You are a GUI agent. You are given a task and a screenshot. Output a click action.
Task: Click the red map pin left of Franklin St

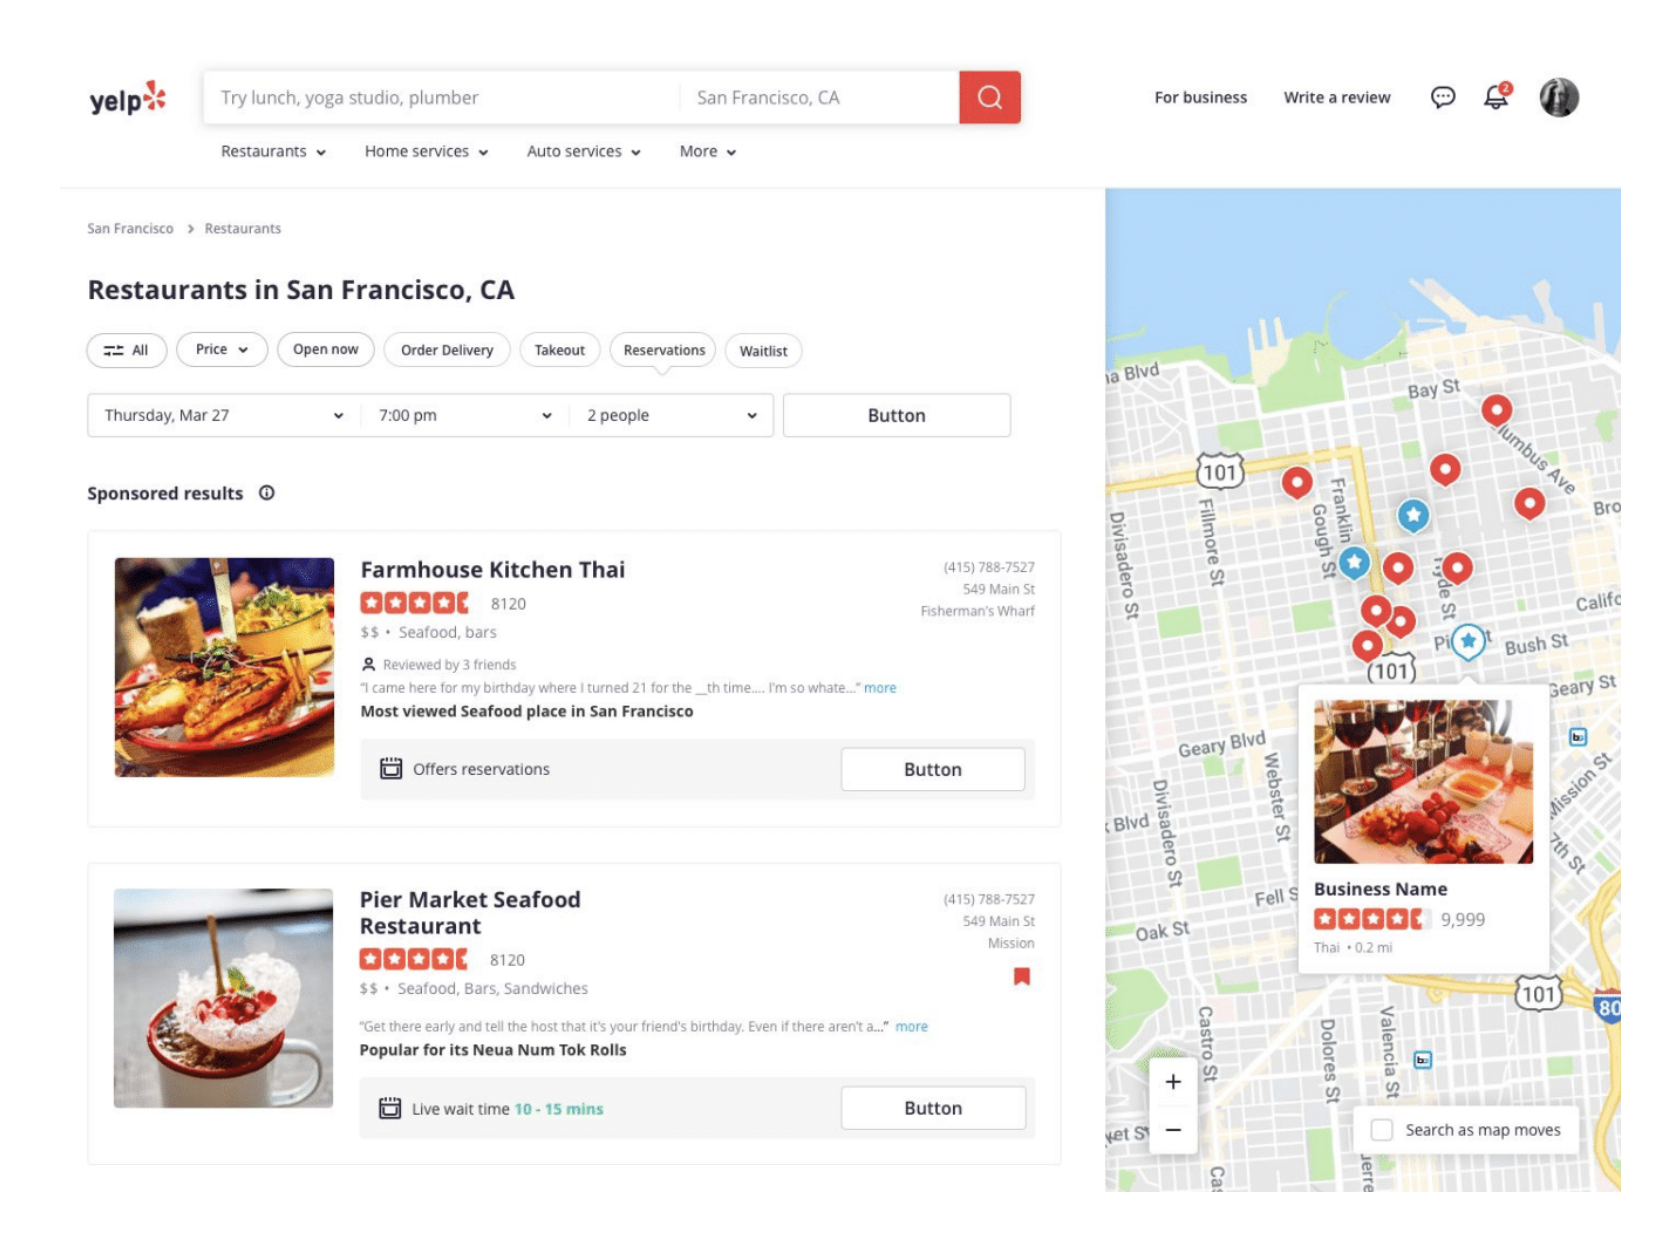tap(1297, 483)
